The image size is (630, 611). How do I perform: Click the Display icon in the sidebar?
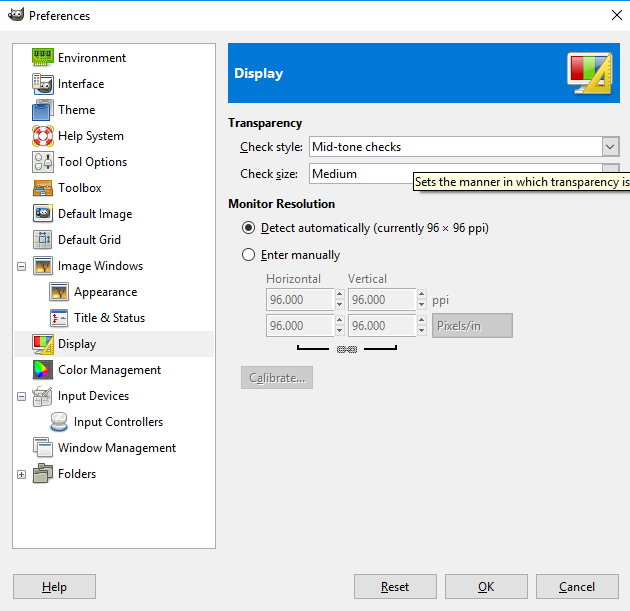coord(43,344)
